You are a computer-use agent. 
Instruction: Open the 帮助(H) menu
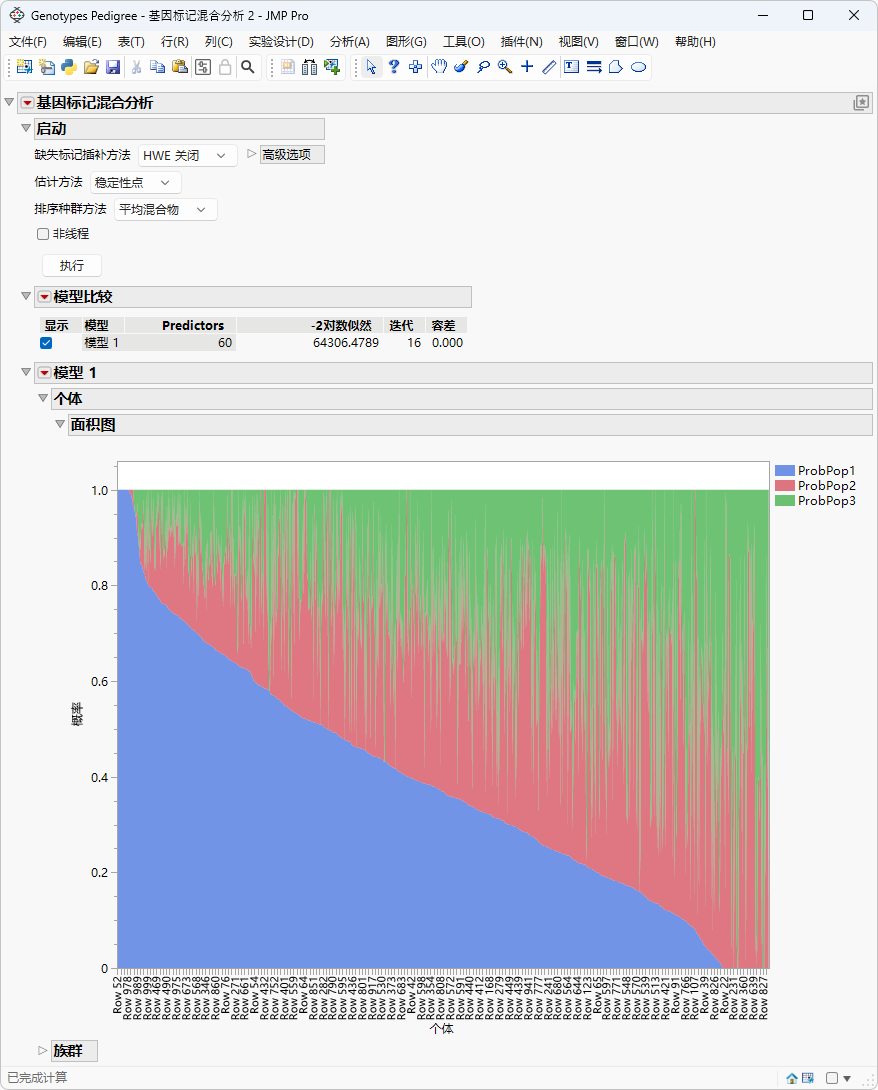(695, 42)
